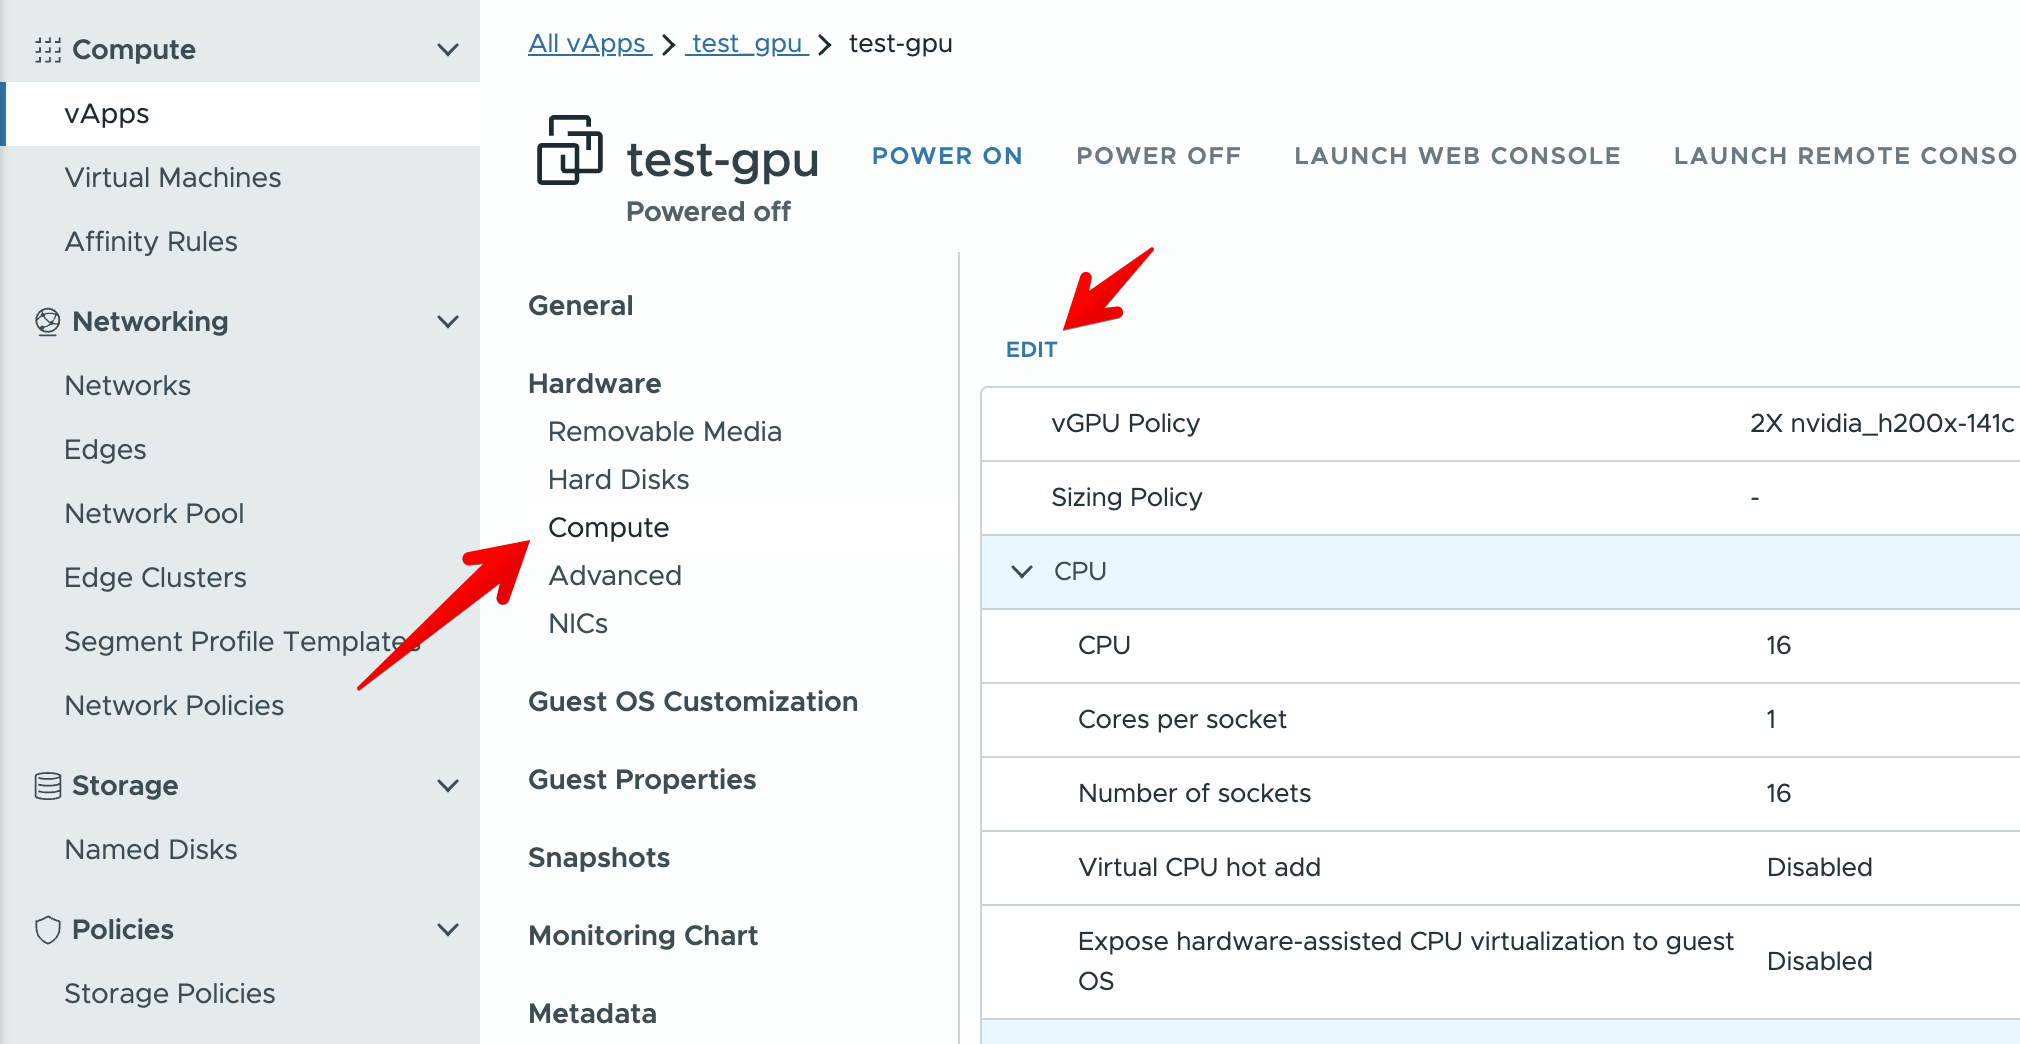Collapse the CPU section in the table
Image resolution: width=2020 pixels, height=1044 pixels.
pos(1022,572)
